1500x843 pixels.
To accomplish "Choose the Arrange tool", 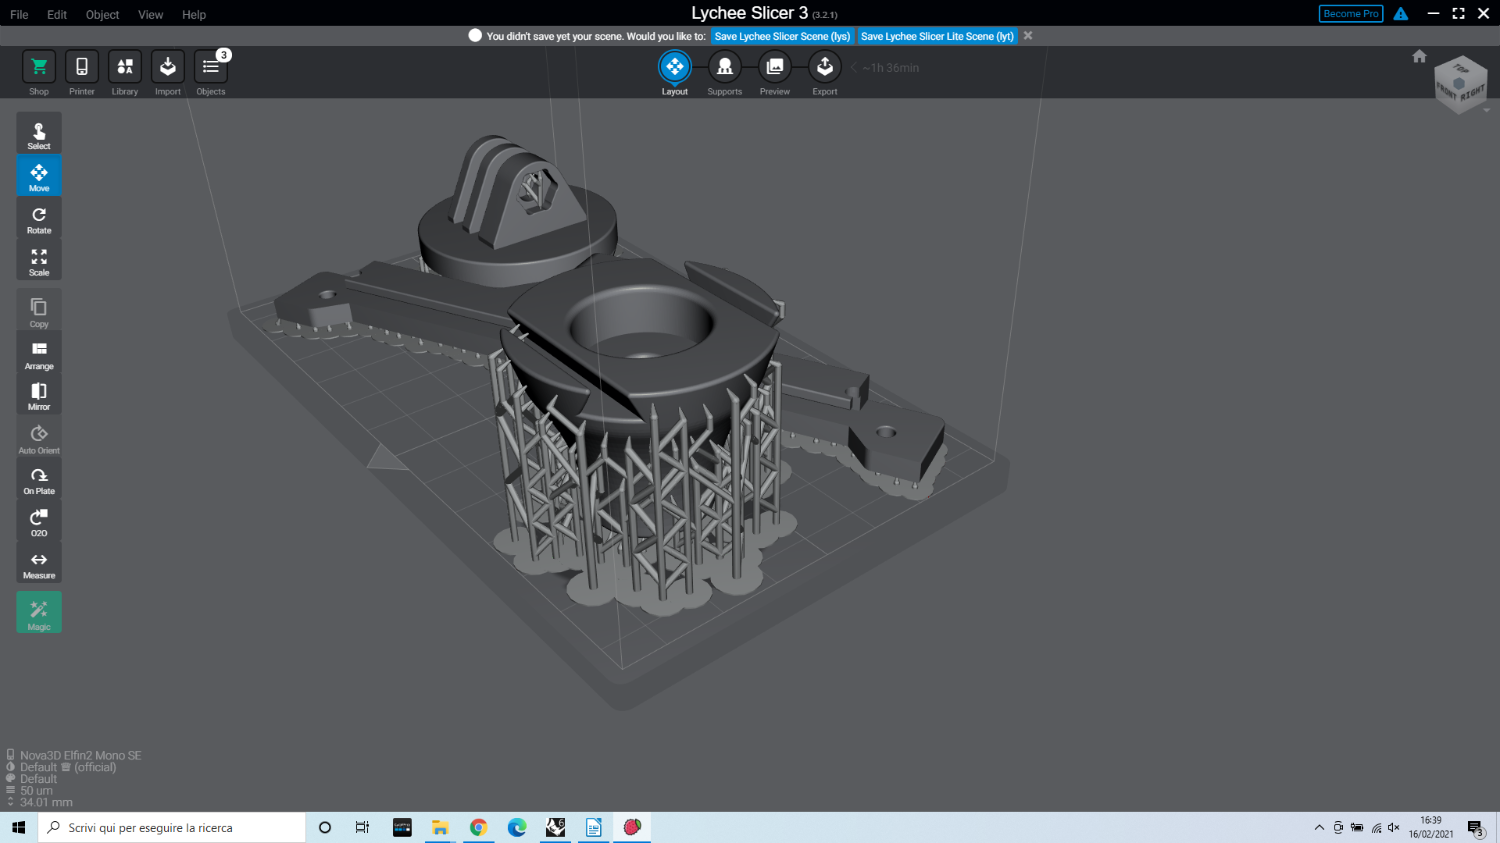I will pyautogui.click(x=39, y=353).
